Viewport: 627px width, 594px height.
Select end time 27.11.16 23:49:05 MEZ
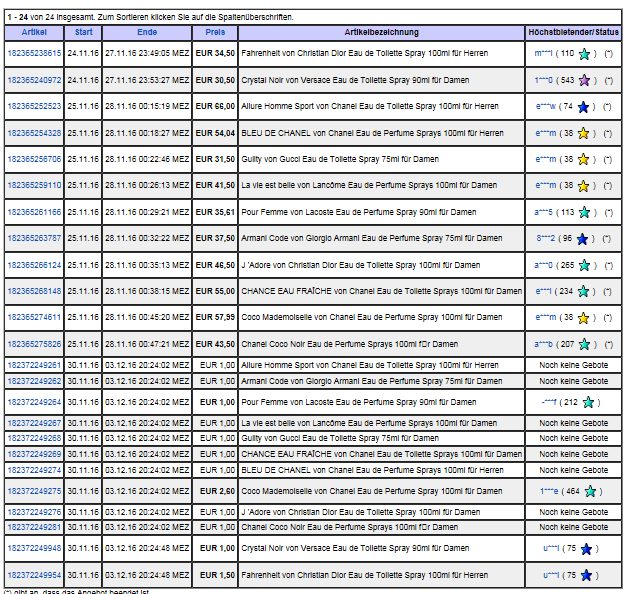pyautogui.click(x=147, y=53)
